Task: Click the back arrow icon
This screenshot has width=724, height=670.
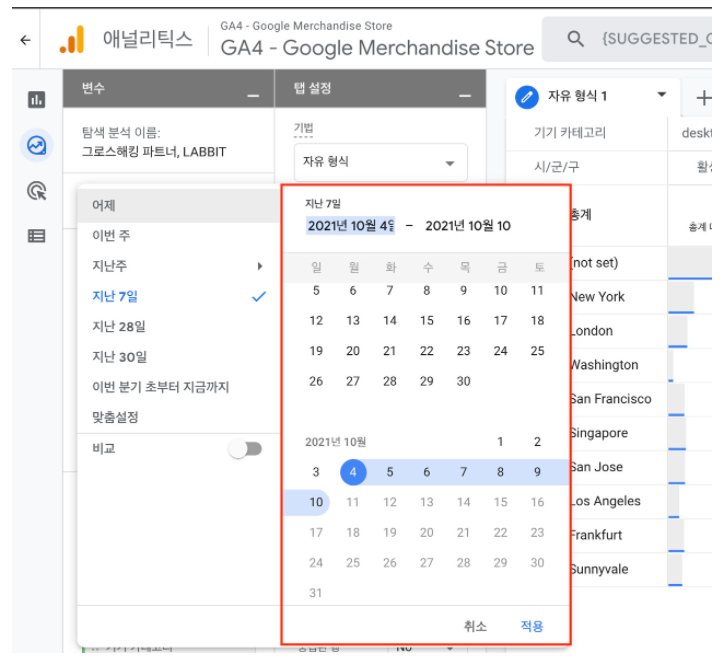Action: pyautogui.click(x=25, y=40)
